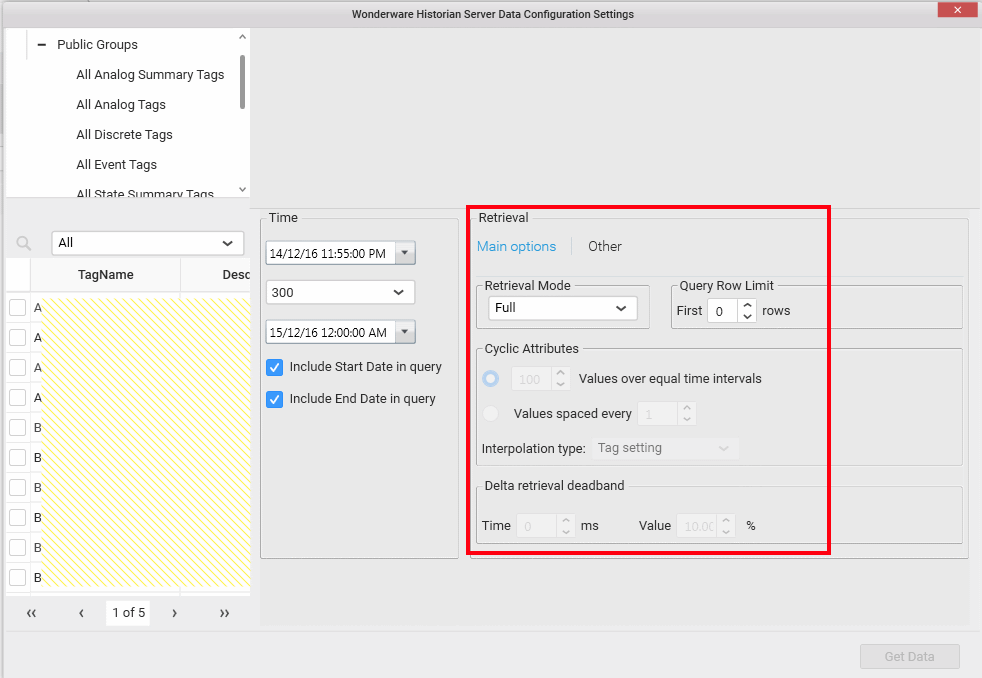Image resolution: width=982 pixels, height=678 pixels.
Task: Increase the deadband Value percentage
Action: pyautogui.click(x=726, y=521)
